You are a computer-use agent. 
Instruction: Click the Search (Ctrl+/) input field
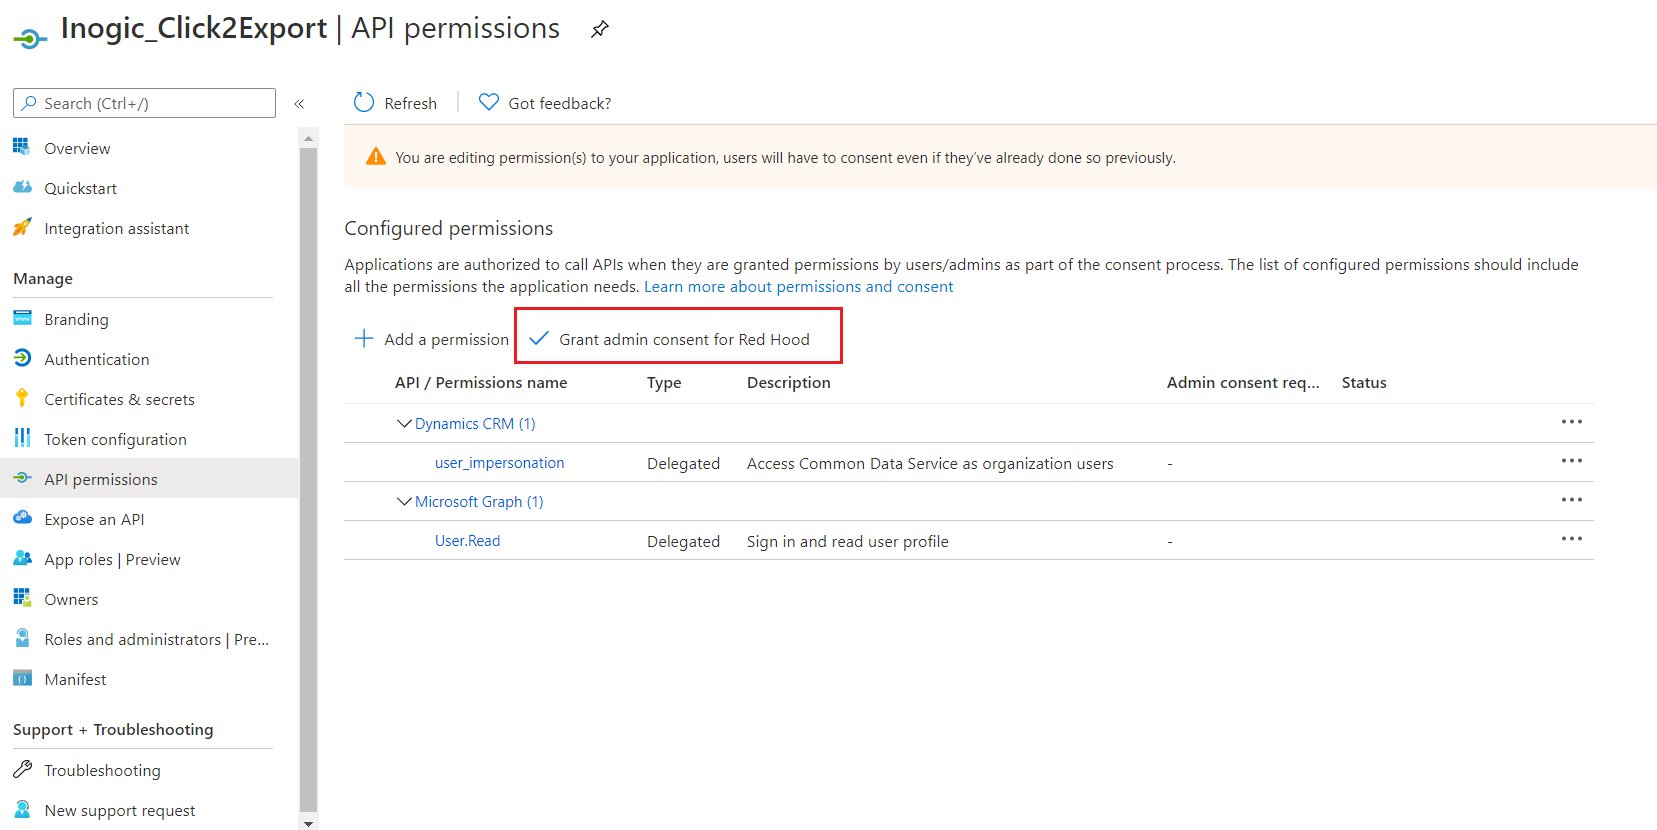pyautogui.click(x=144, y=103)
